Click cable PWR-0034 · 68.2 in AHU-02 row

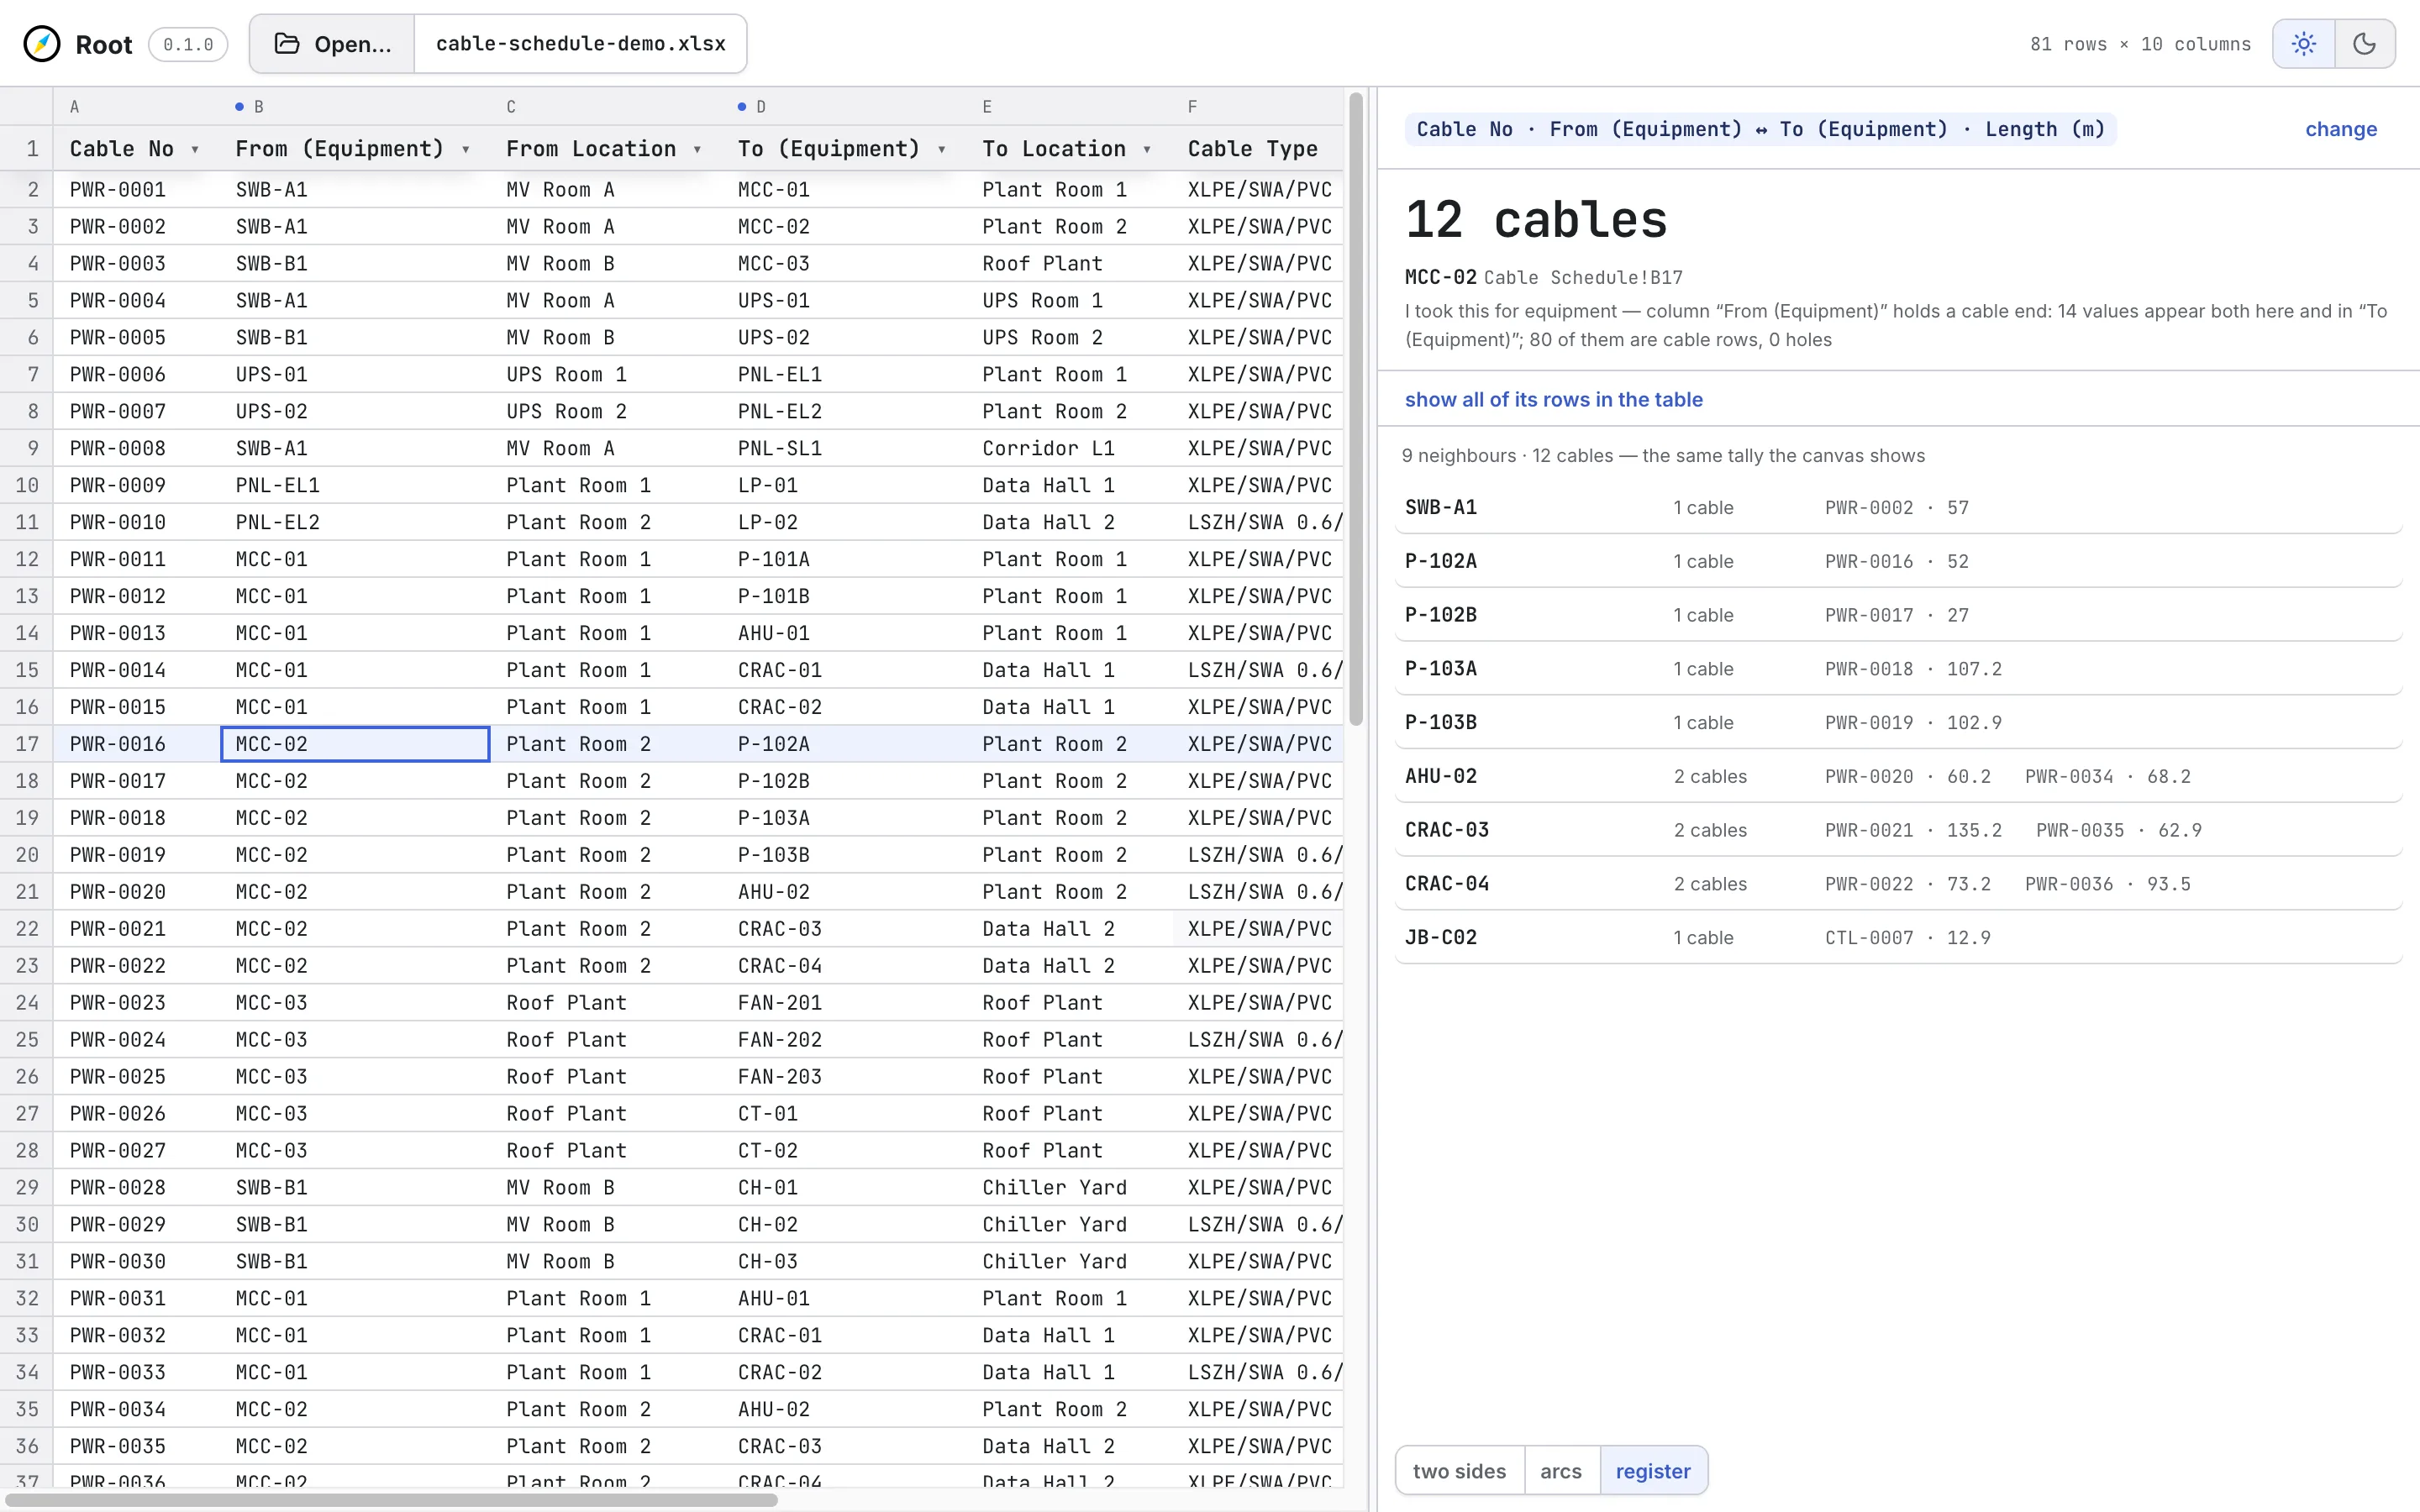(x=2107, y=777)
